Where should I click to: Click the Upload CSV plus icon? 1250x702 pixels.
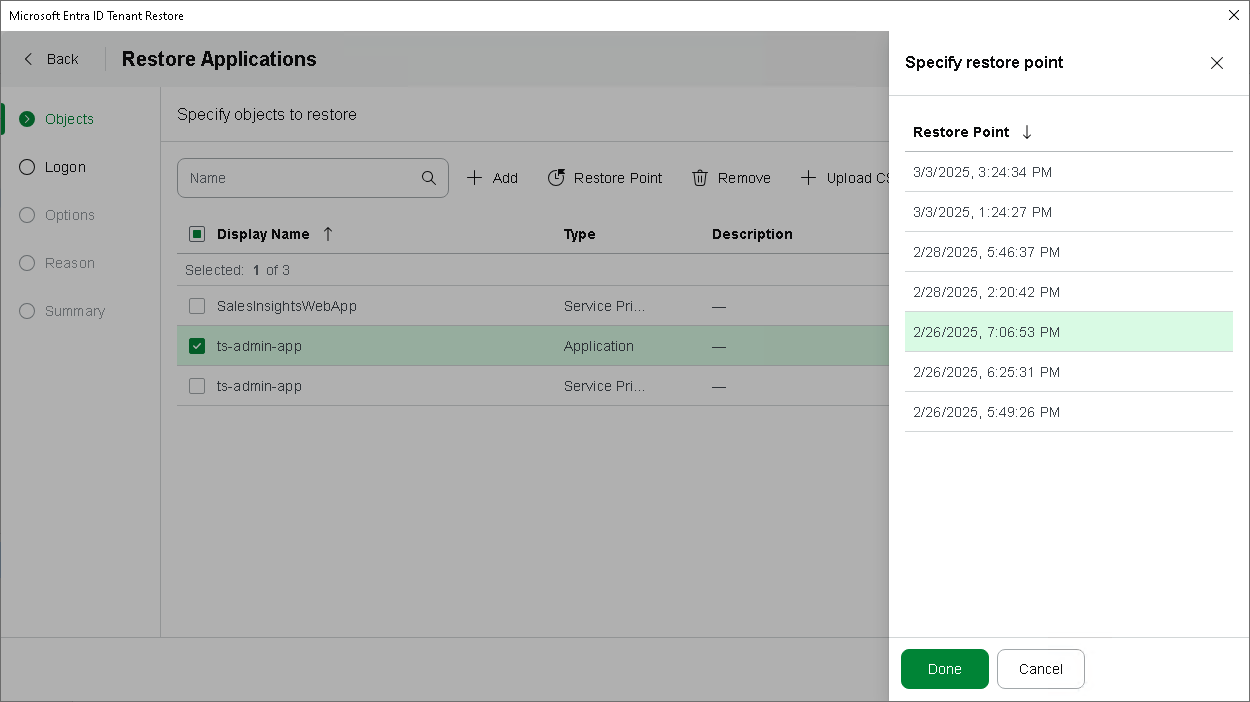coord(808,178)
